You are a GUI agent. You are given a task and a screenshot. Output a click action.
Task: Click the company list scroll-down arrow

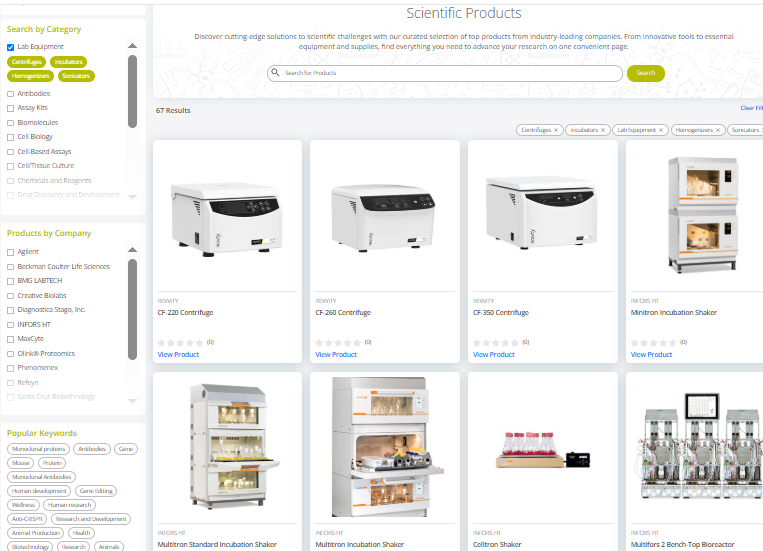[x=132, y=401]
